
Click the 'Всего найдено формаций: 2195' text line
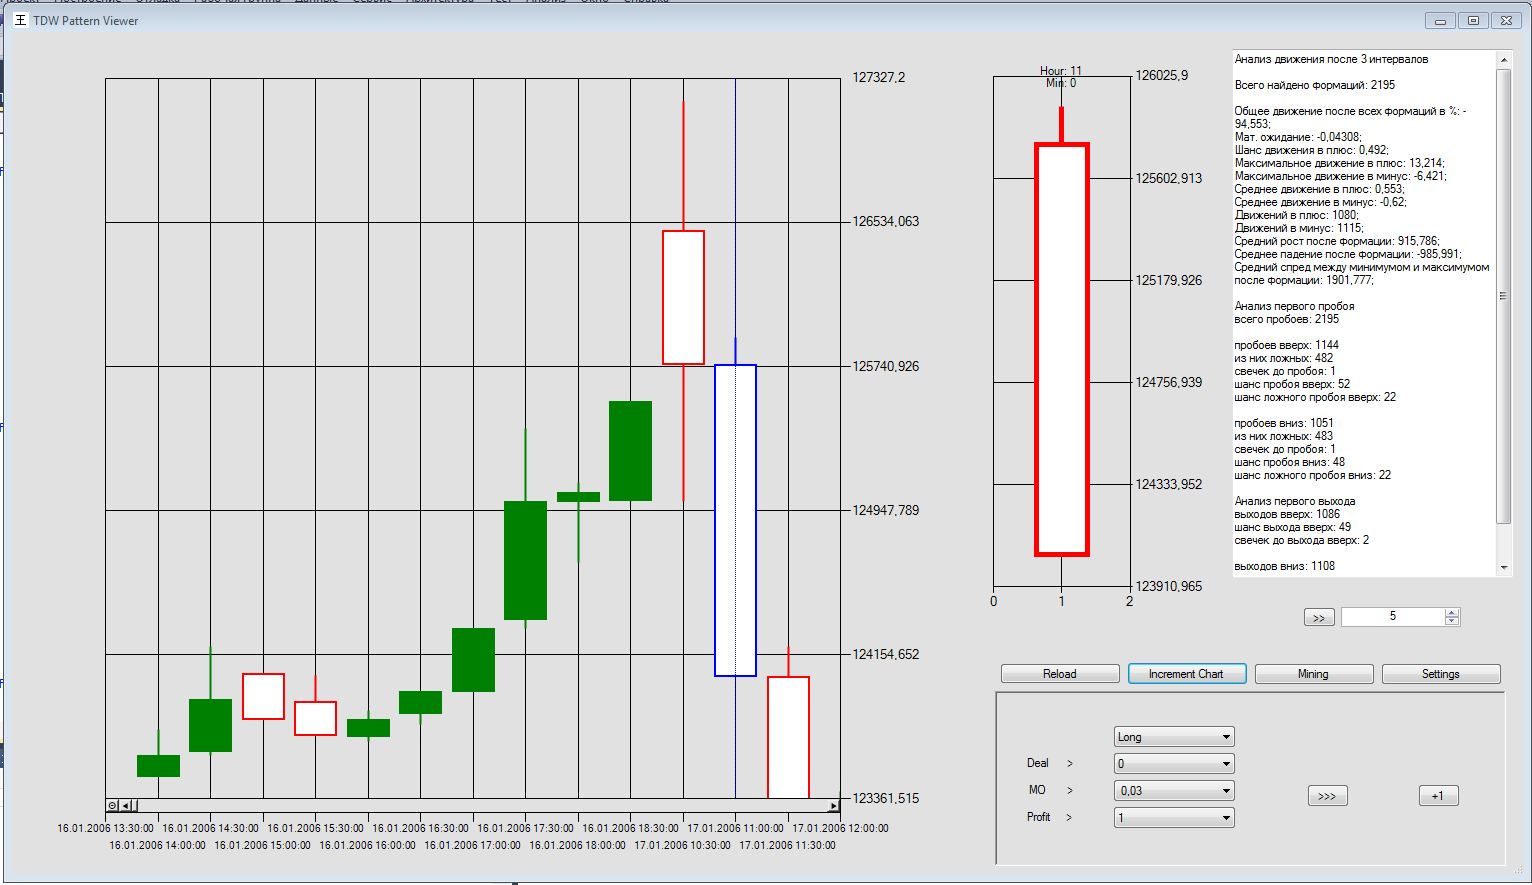[1314, 85]
